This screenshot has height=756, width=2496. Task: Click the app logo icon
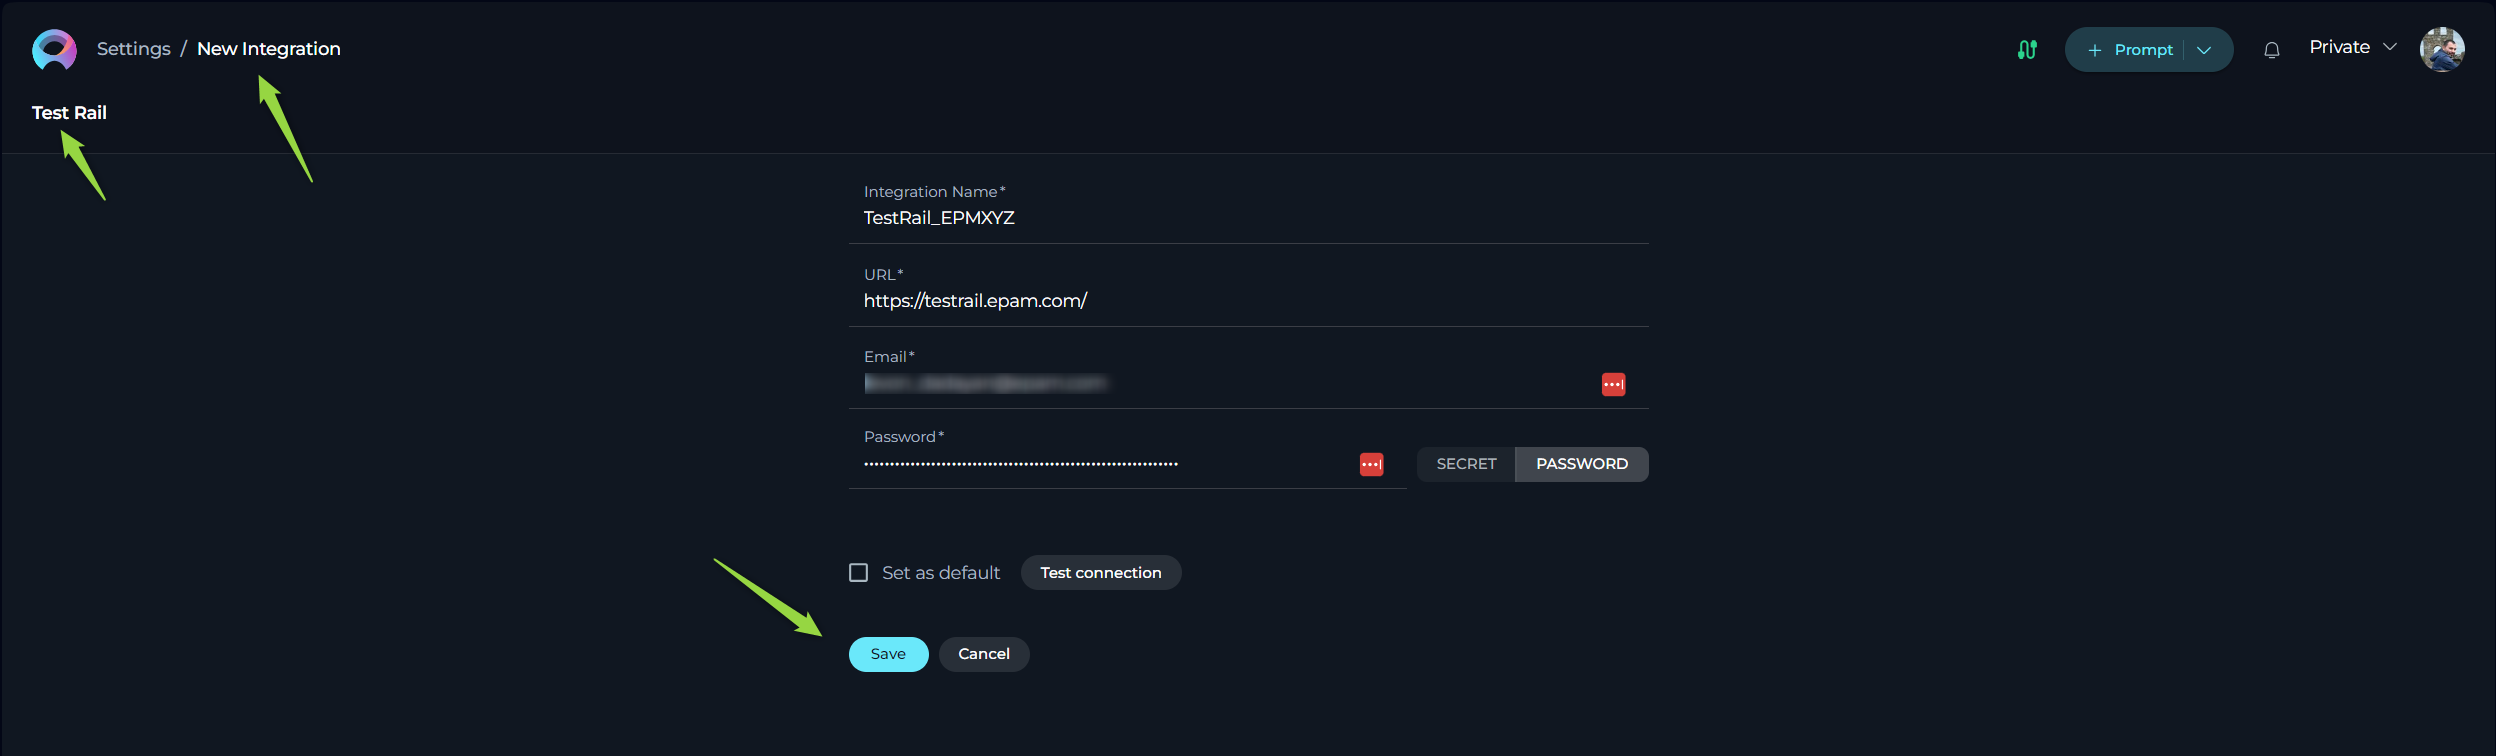pos(54,49)
